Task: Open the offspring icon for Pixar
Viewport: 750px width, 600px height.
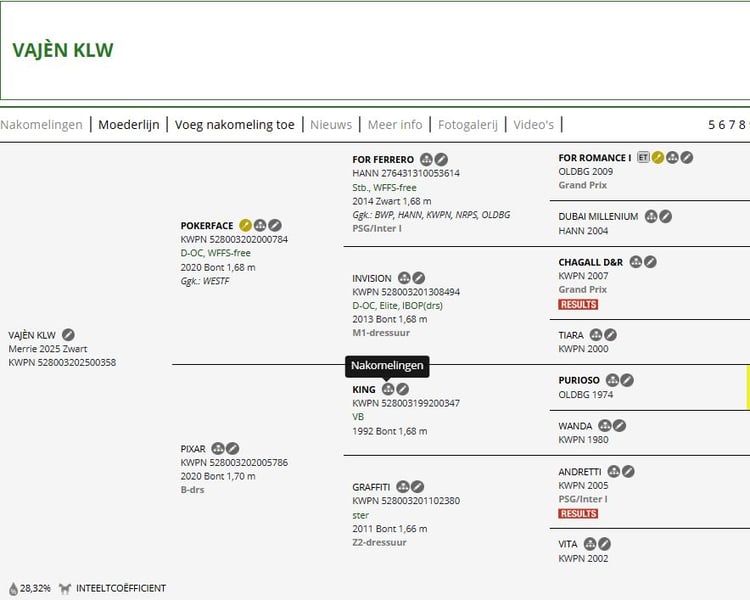Action: tap(217, 449)
